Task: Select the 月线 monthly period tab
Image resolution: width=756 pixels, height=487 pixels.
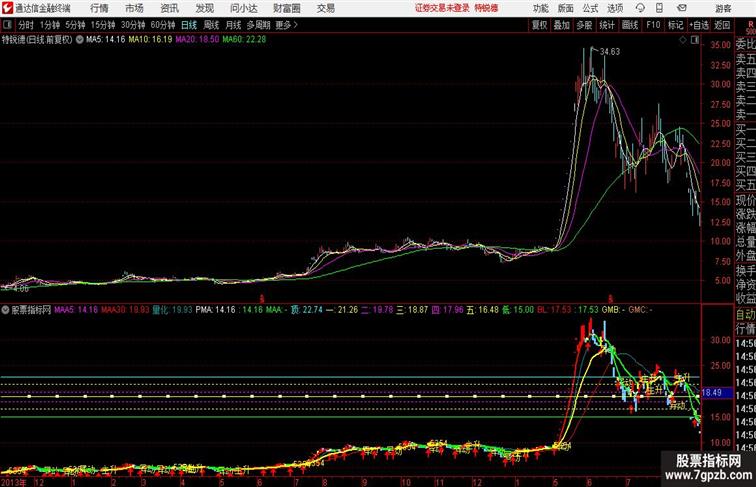Action: coord(233,25)
